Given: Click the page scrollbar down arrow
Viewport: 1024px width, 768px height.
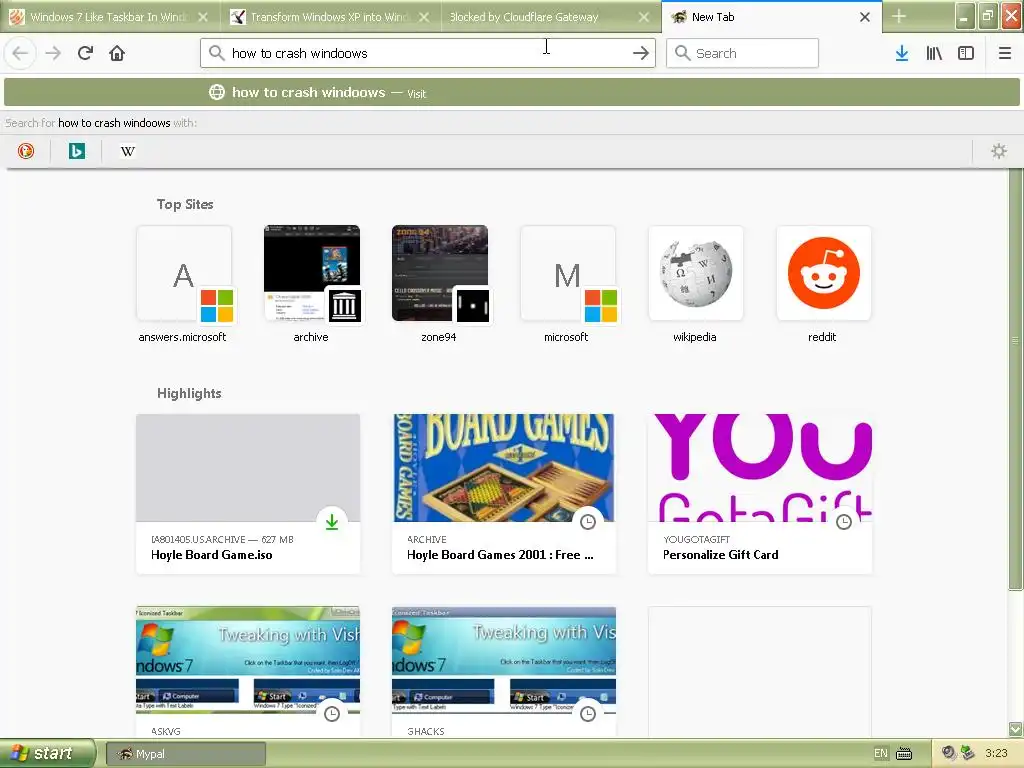Looking at the screenshot, I should coord(1016,729).
